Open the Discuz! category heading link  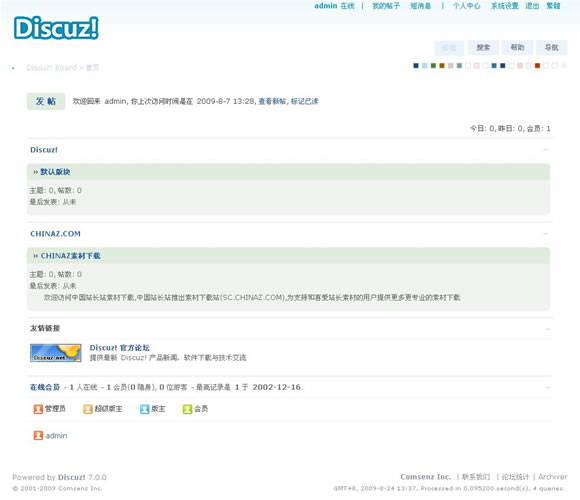click(44, 150)
